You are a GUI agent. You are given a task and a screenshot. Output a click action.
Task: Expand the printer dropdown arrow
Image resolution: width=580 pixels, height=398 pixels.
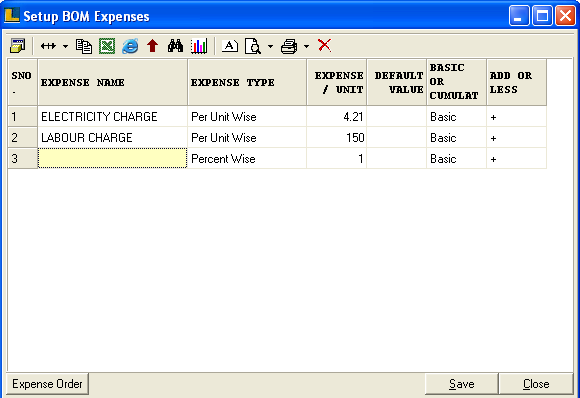[x=307, y=46]
